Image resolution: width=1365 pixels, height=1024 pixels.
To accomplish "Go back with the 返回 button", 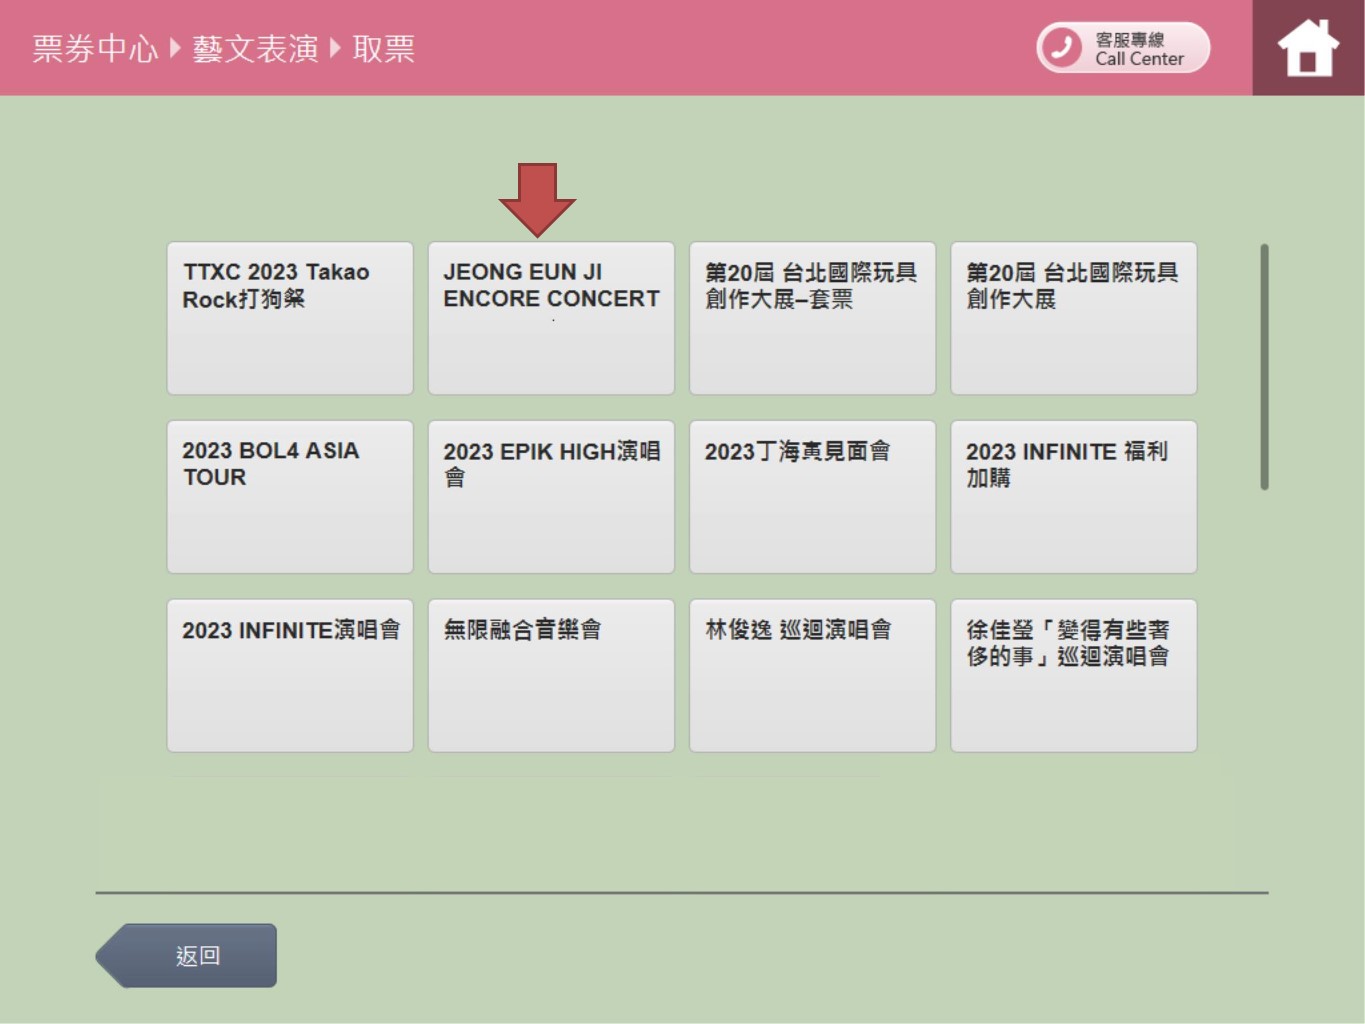I will pyautogui.click(x=187, y=956).
